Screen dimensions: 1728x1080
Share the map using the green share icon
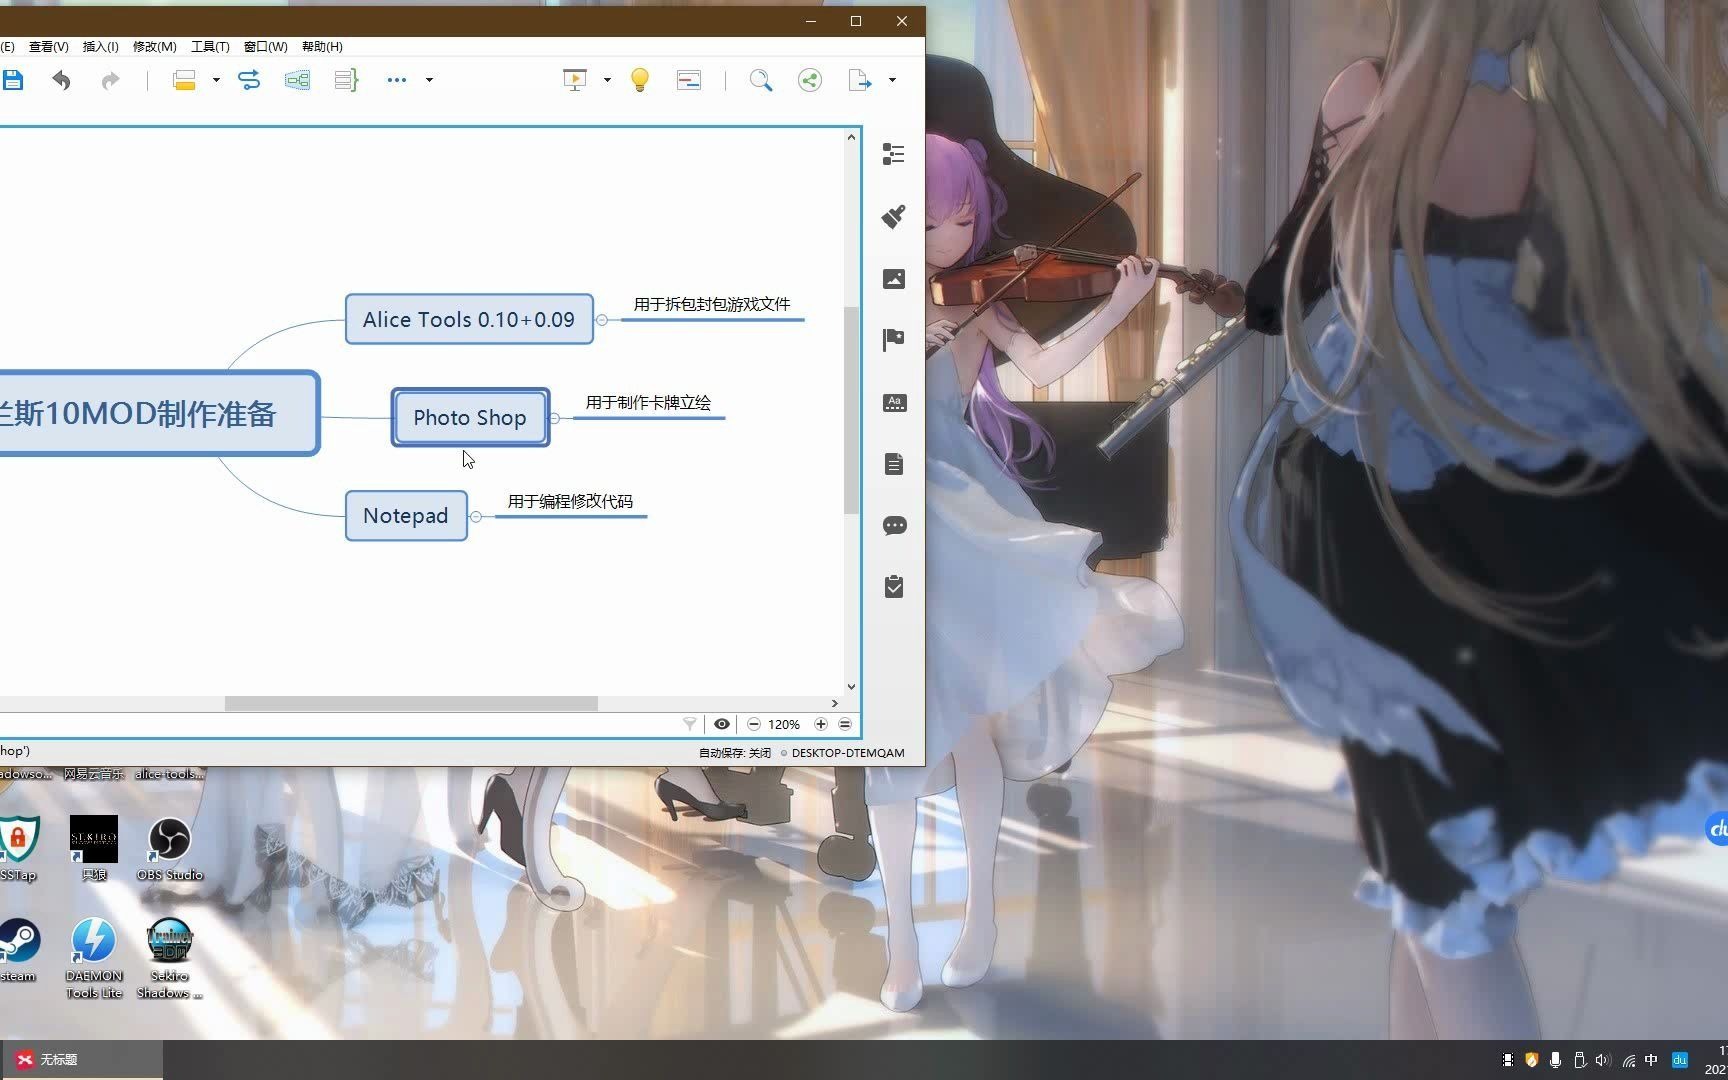[810, 80]
